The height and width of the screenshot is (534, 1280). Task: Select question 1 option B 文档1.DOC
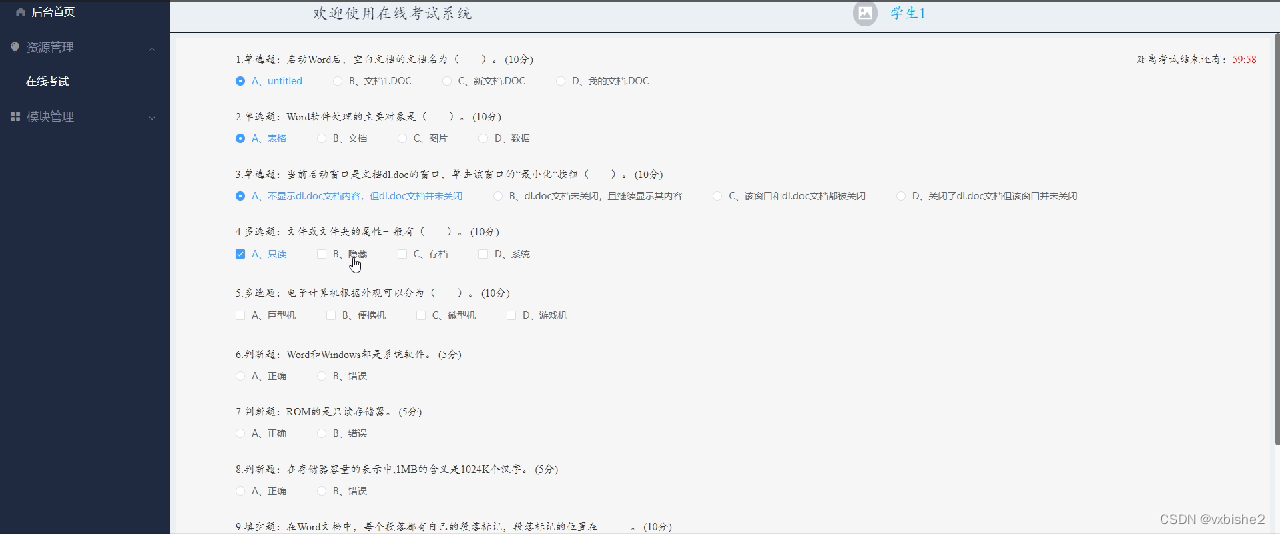click(372, 81)
